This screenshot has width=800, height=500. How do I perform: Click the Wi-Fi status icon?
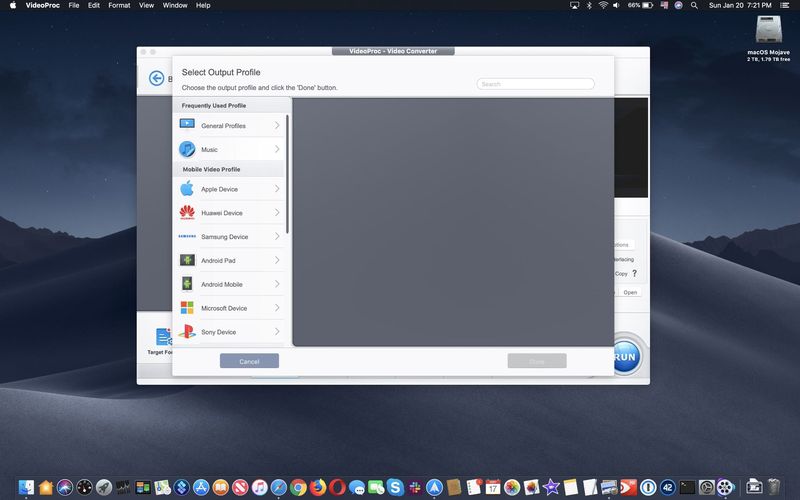click(x=603, y=5)
